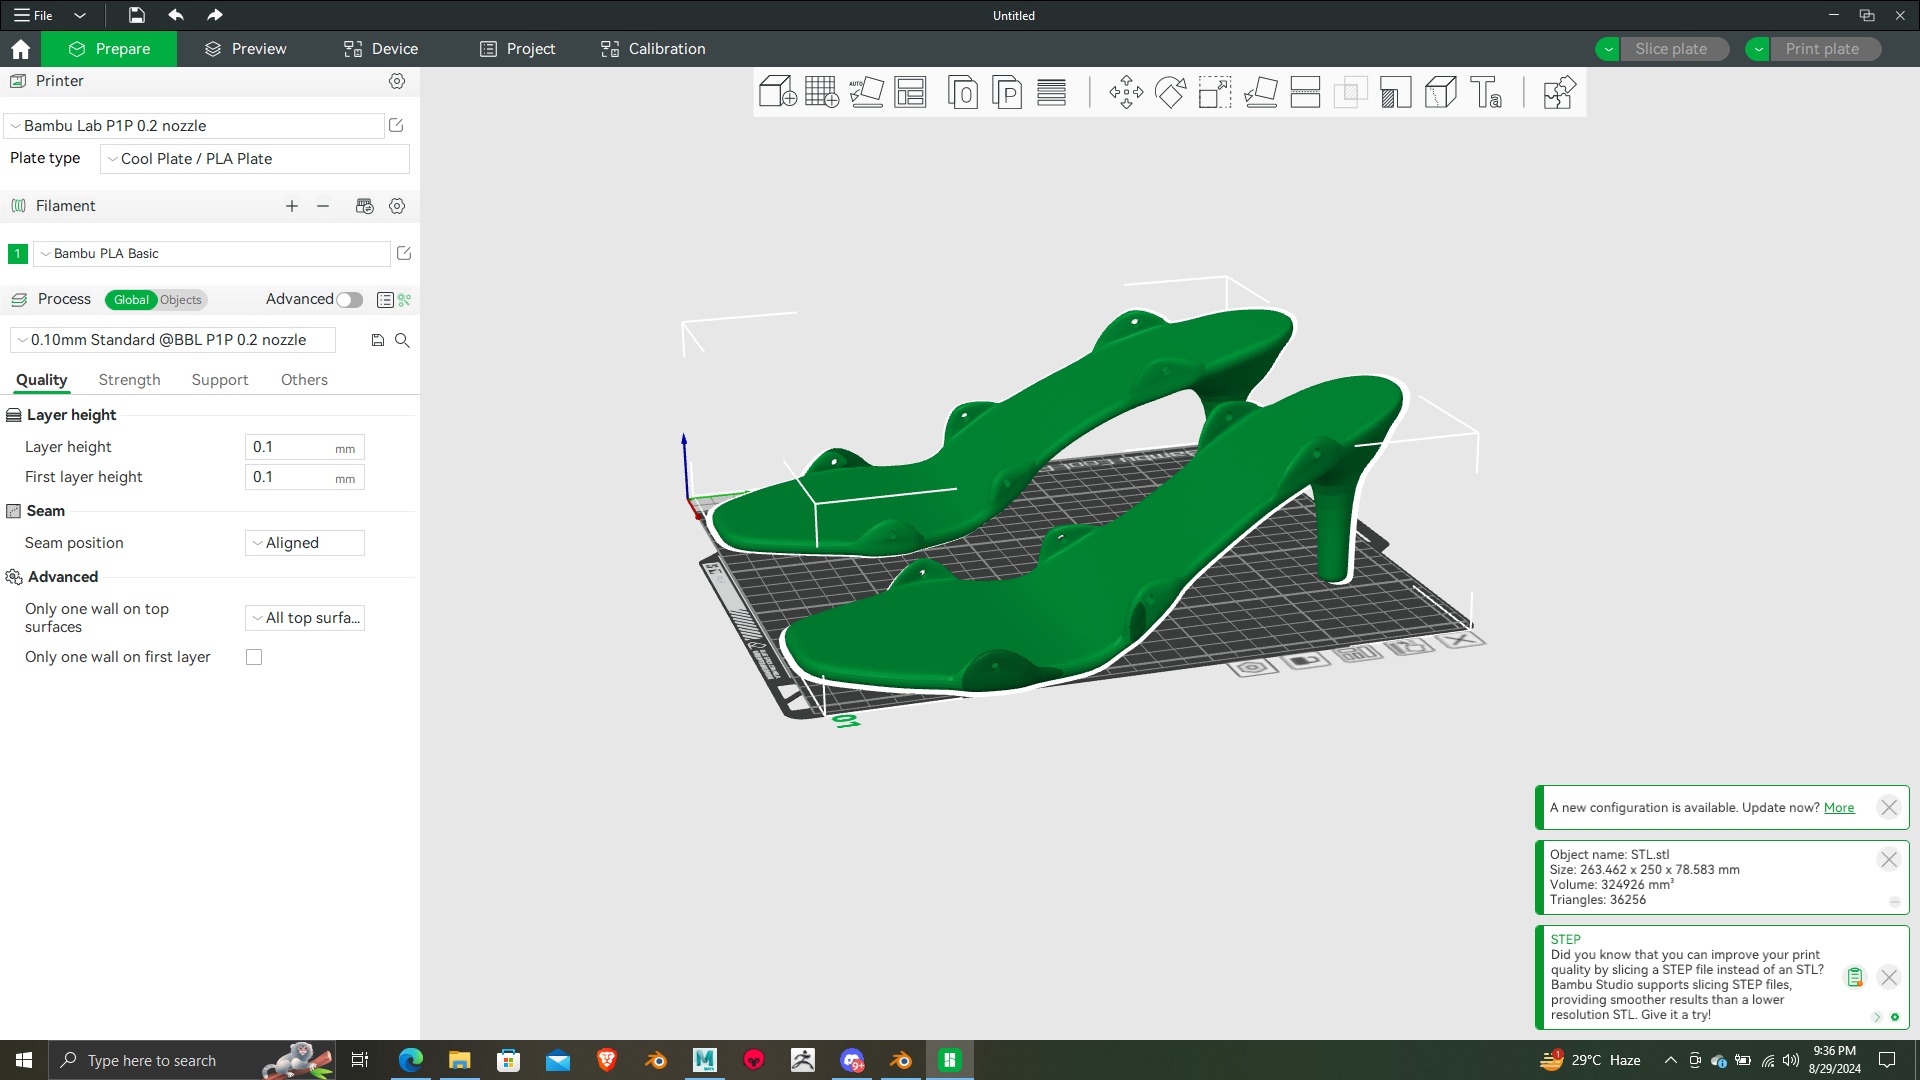Image resolution: width=1920 pixels, height=1080 pixels.
Task: Select the Rotate tool
Action: click(x=1170, y=92)
